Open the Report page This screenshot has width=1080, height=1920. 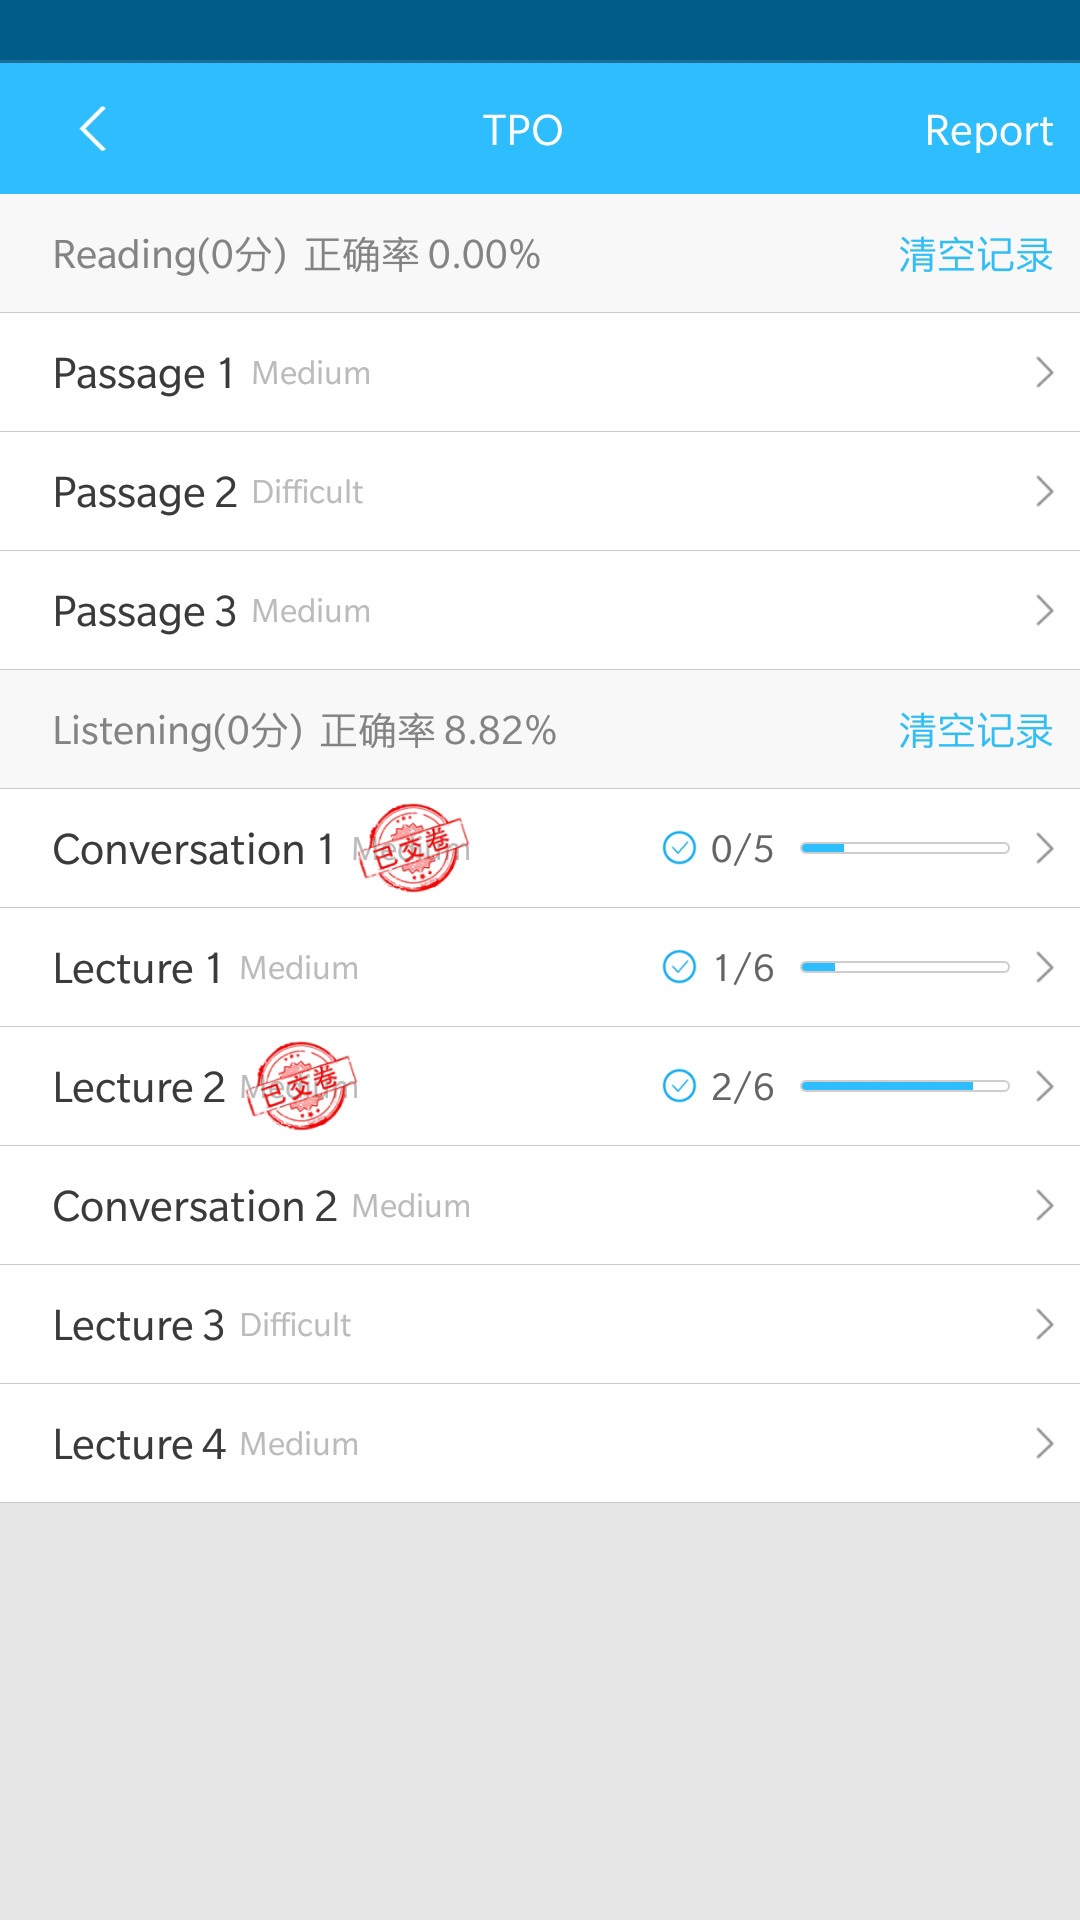pyautogui.click(x=988, y=130)
